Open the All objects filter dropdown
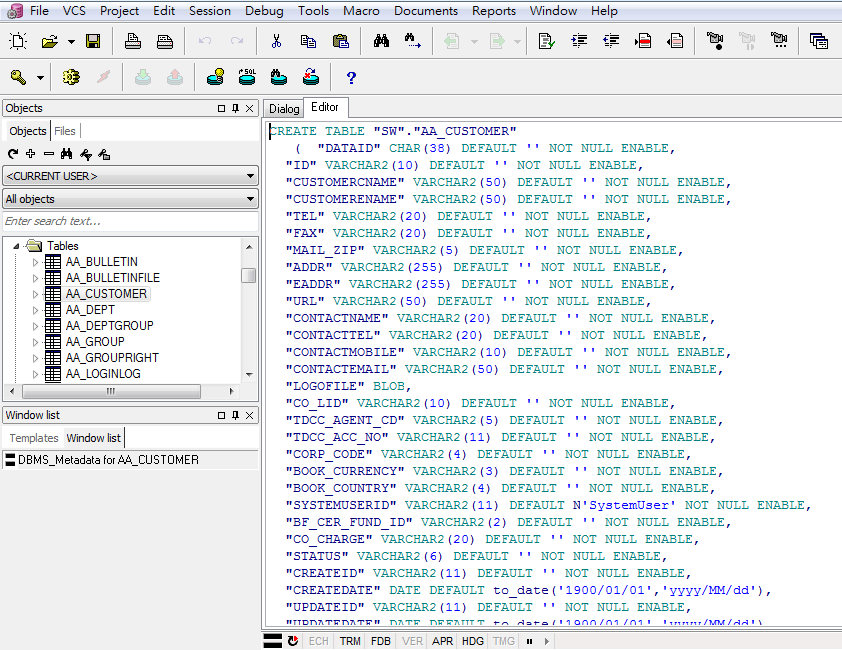This screenshot has width=842, height=650. (x=130, y=199)
